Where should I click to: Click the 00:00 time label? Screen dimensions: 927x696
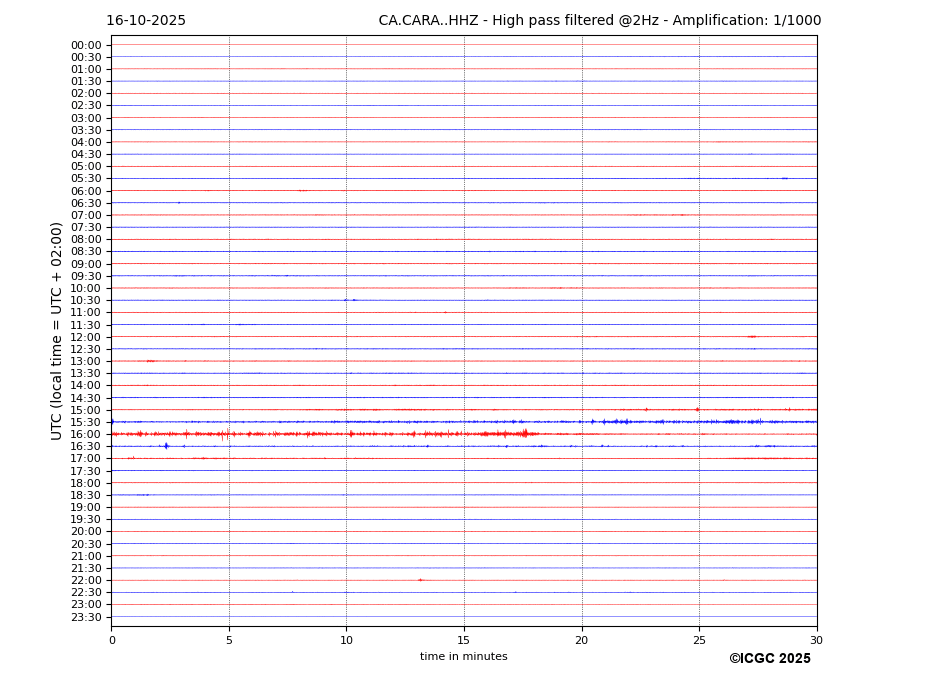click(85, 45)
